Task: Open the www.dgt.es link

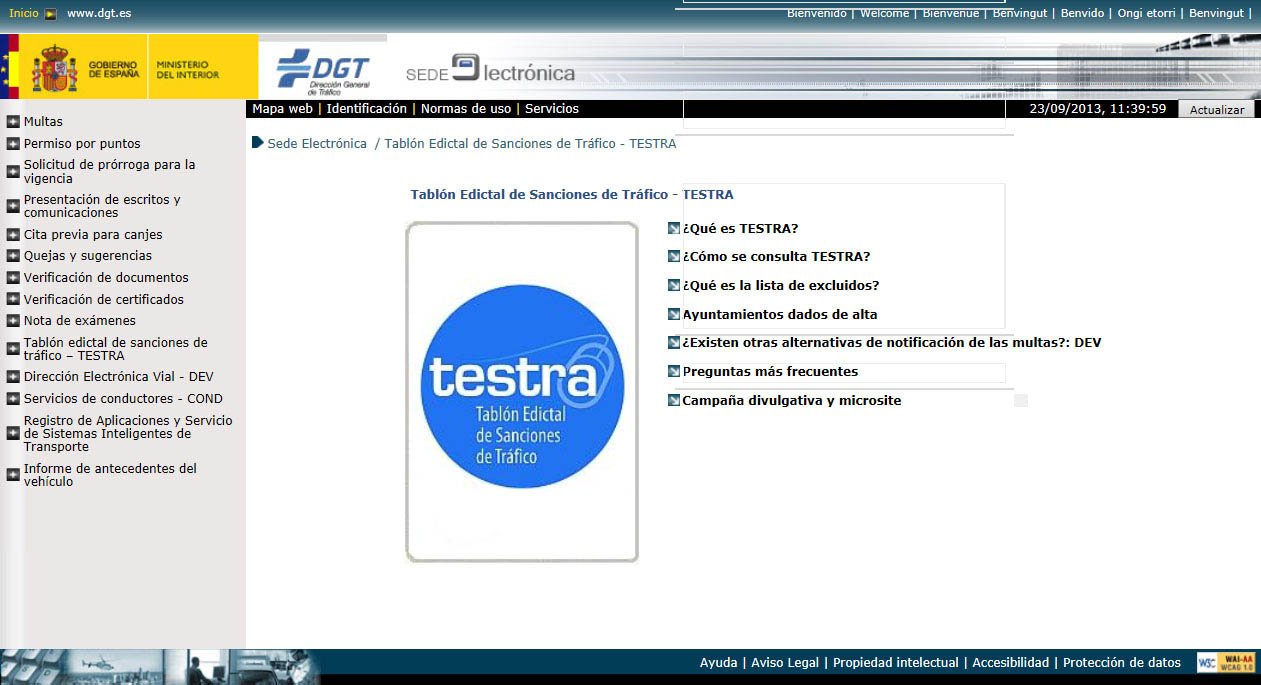Action: [99, 14]
